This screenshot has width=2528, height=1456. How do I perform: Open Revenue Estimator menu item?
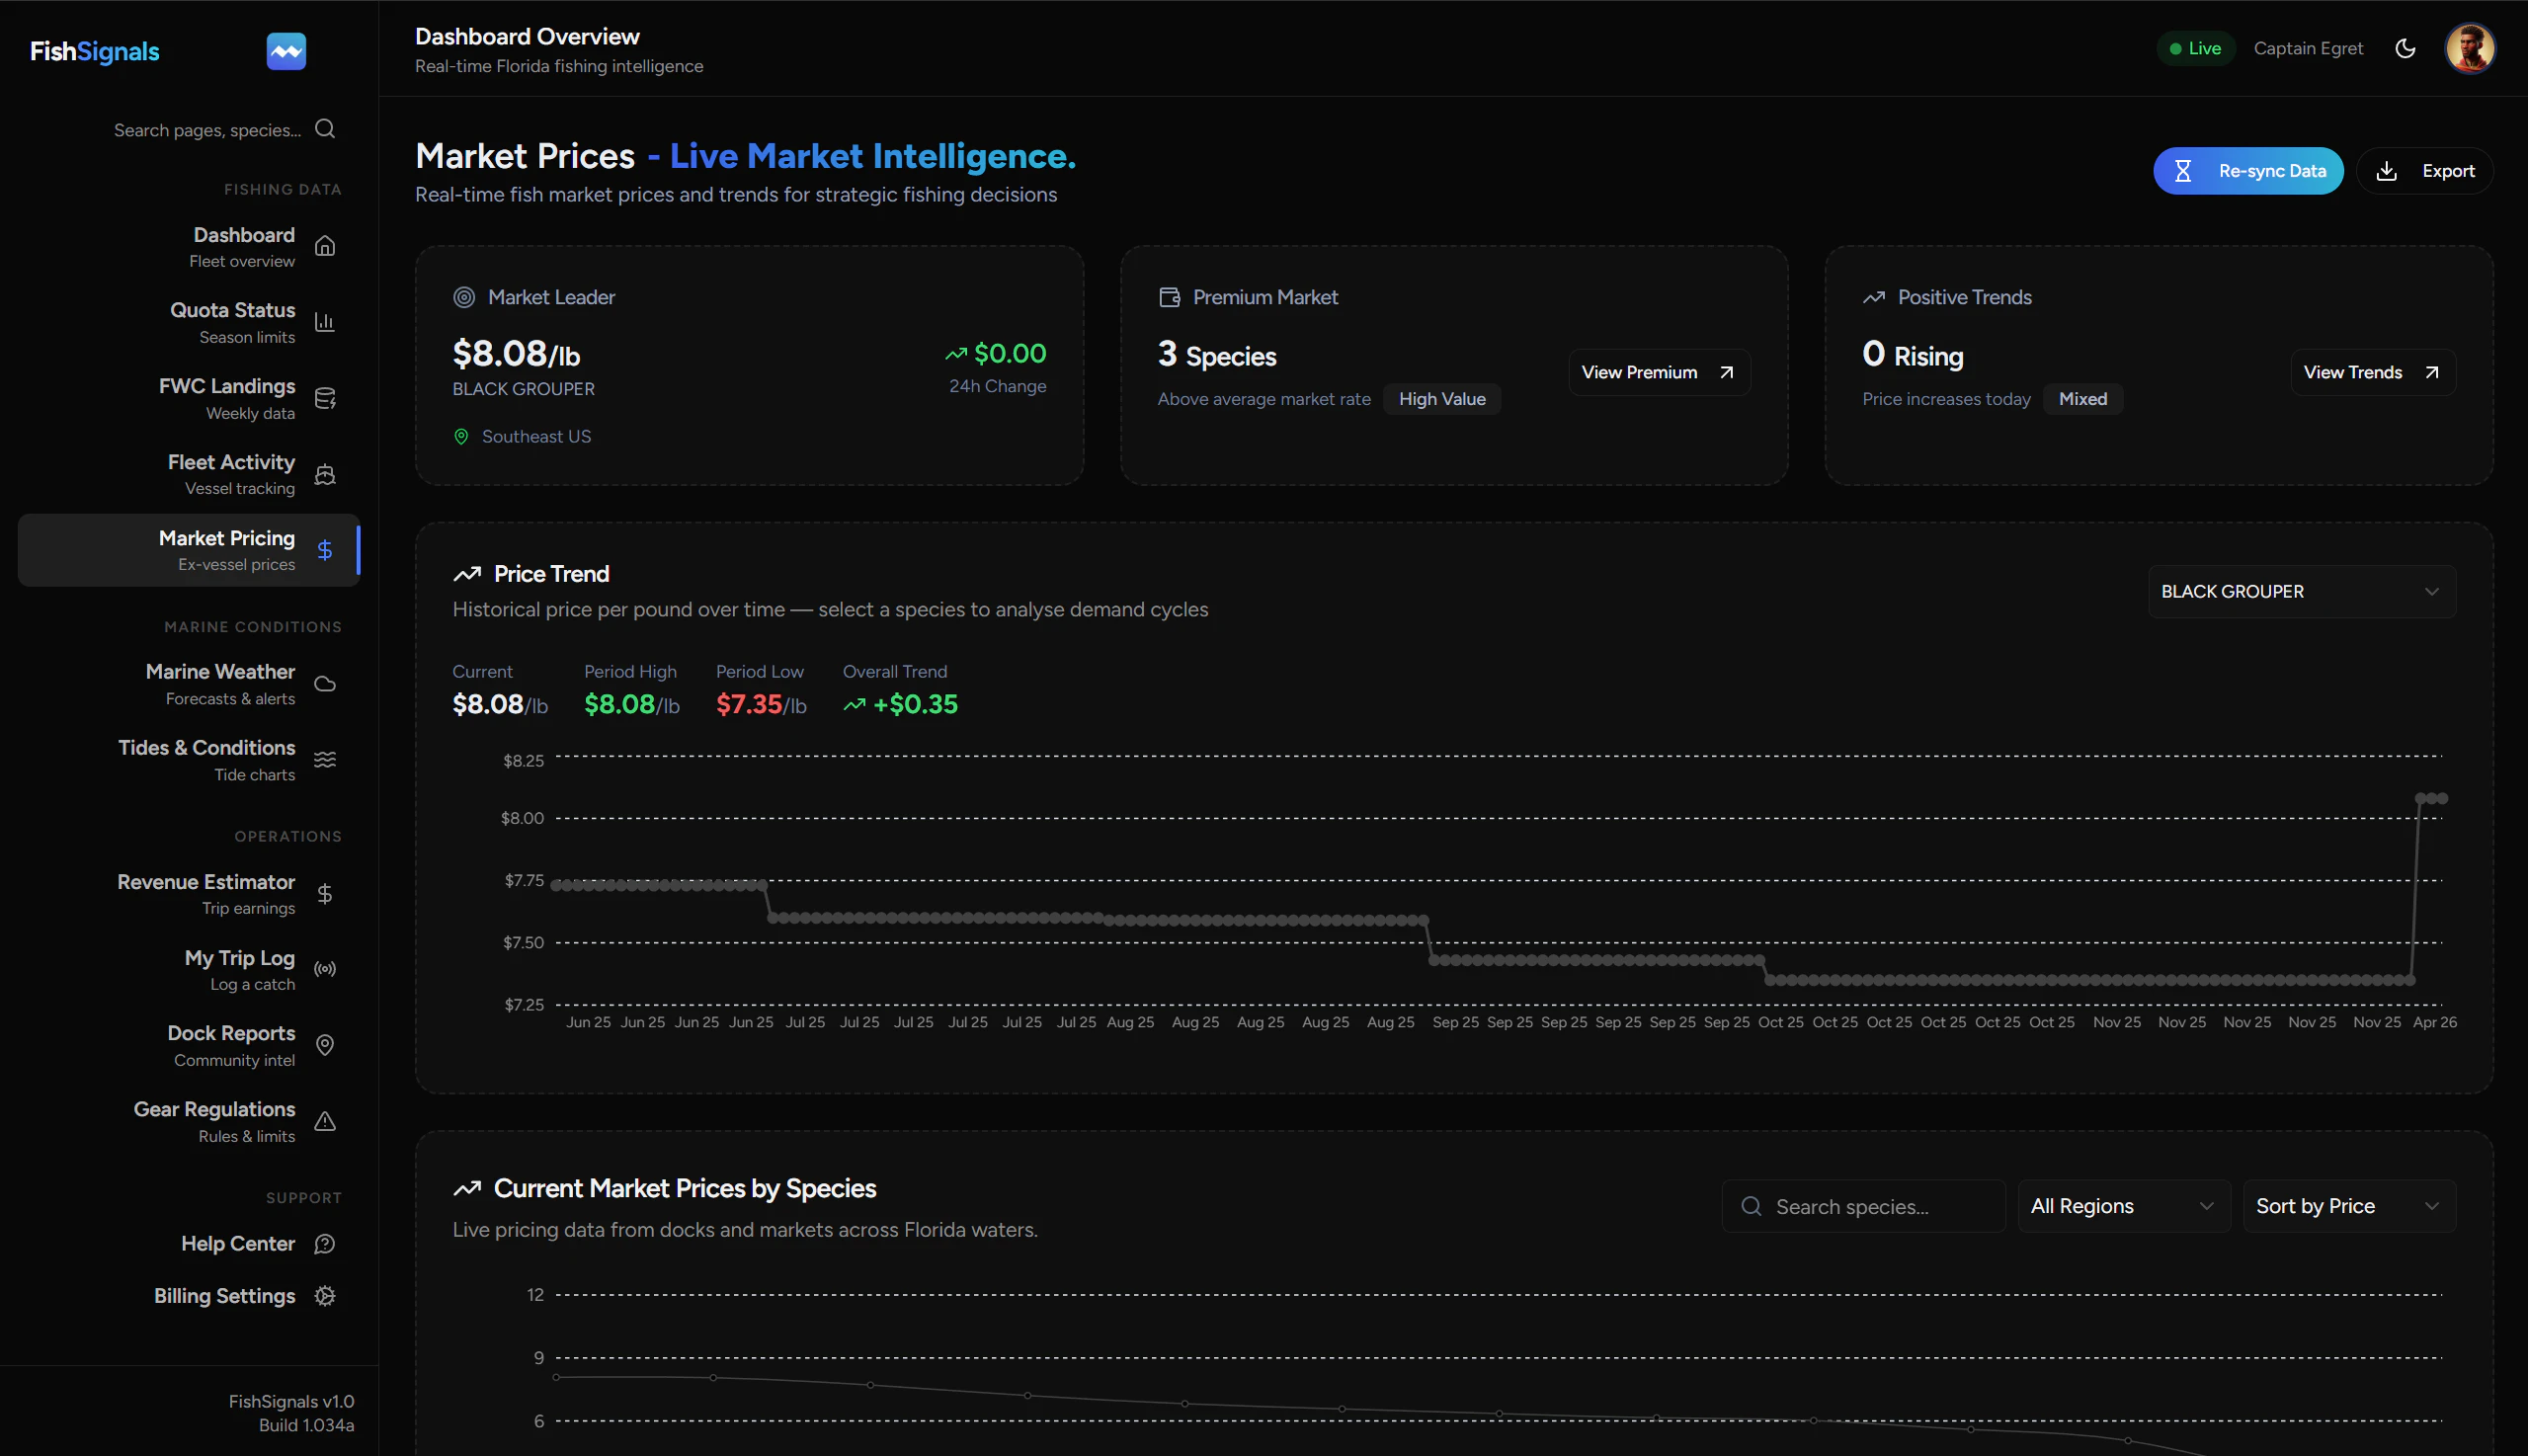tap(189, 894)
